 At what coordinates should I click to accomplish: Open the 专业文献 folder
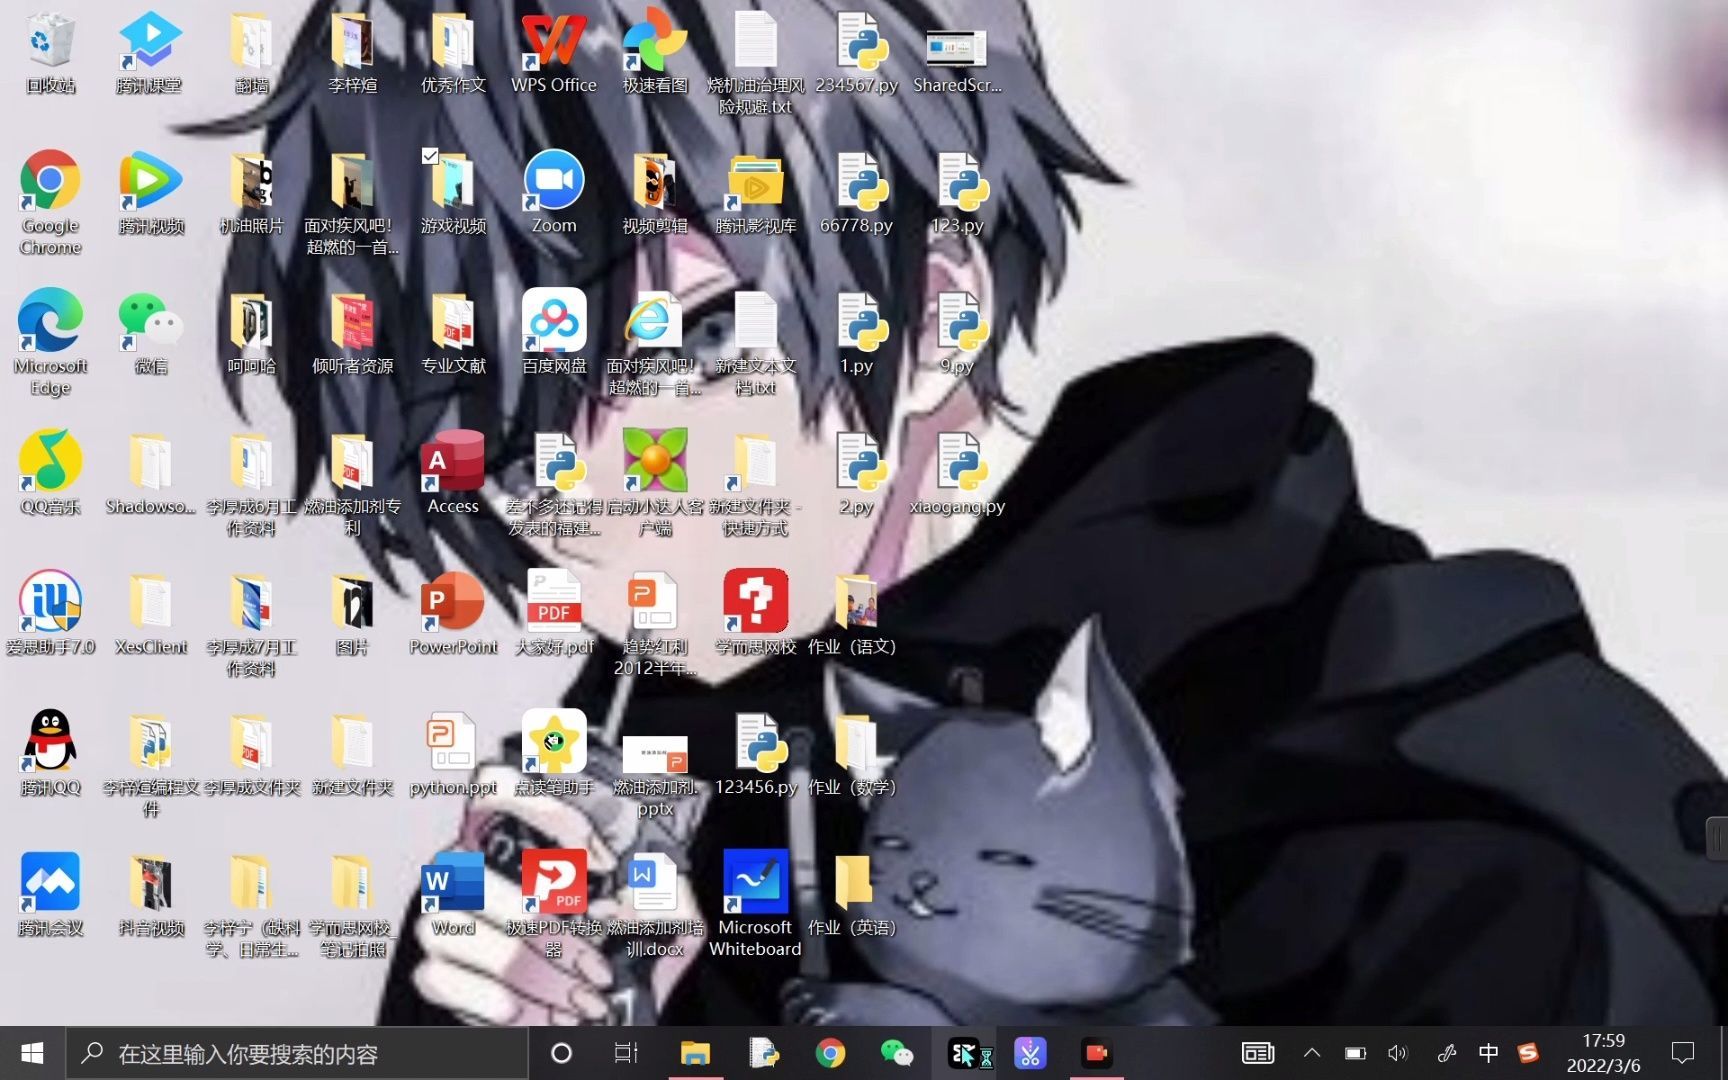[x=453, y=332]
